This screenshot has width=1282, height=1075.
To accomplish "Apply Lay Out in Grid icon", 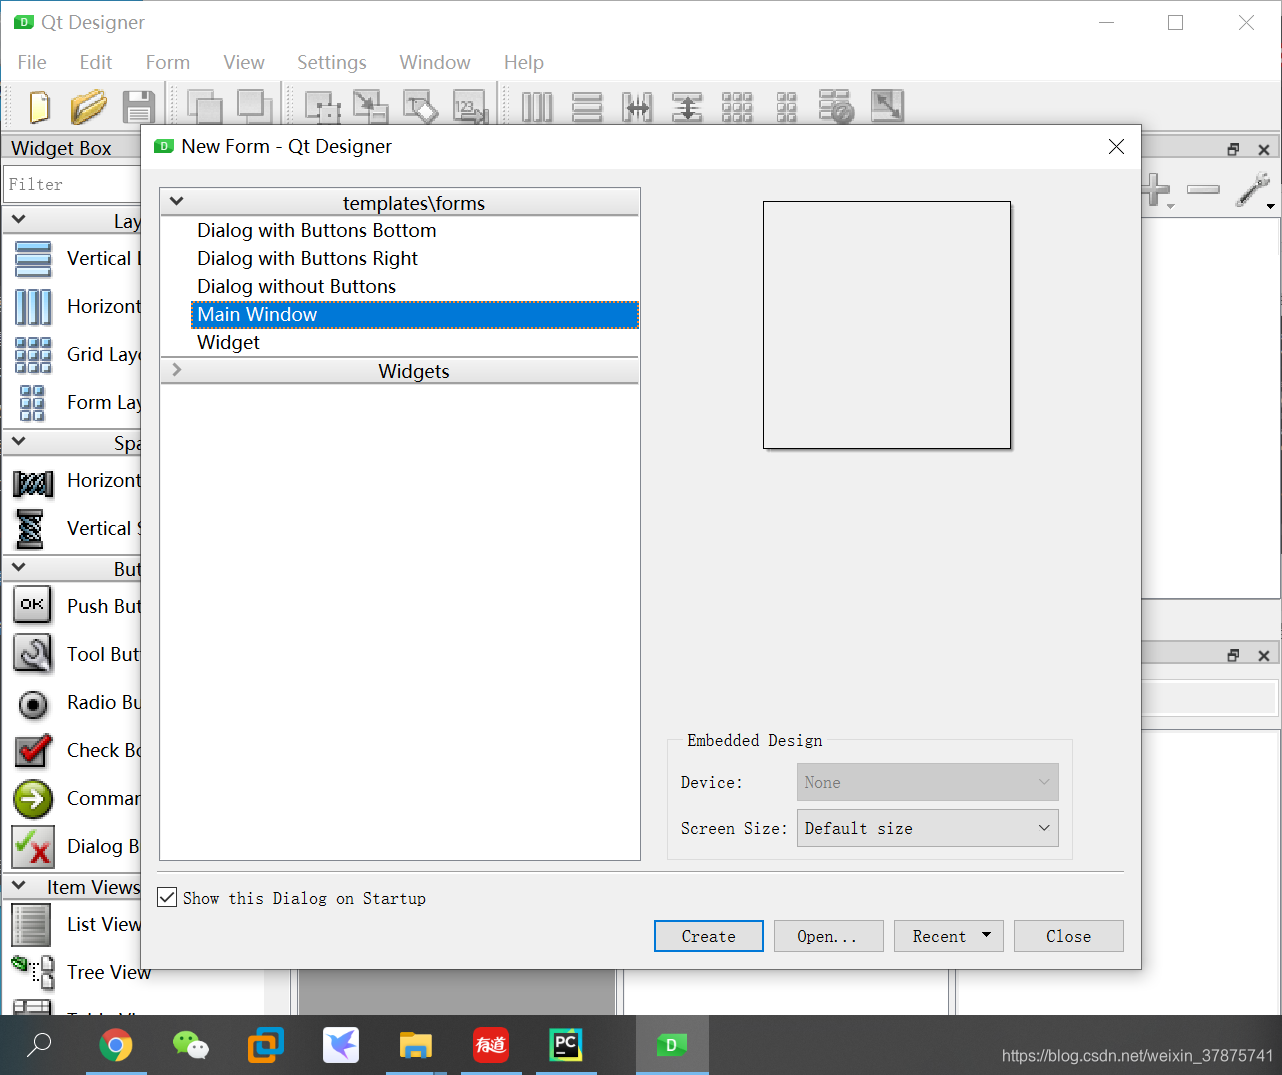I will (x=737, y=107).
